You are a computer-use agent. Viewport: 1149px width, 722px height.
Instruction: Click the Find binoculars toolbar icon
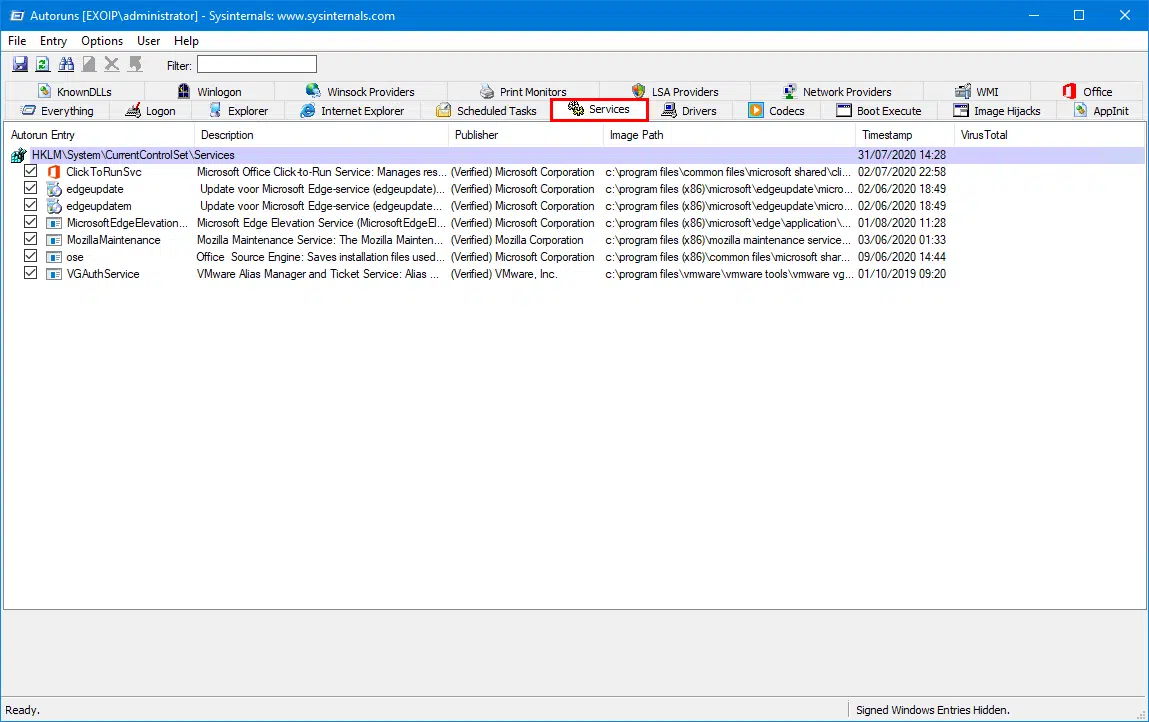pyautogui.click(x=66, y=65)
